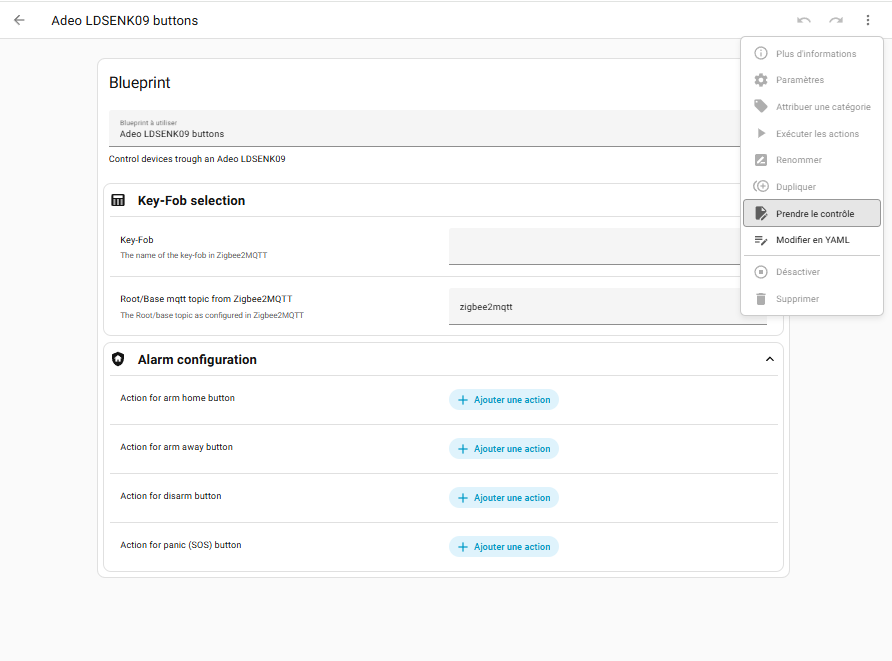Collapse the Alarm configuration section
892x661 pixels.
pos(769,359)
